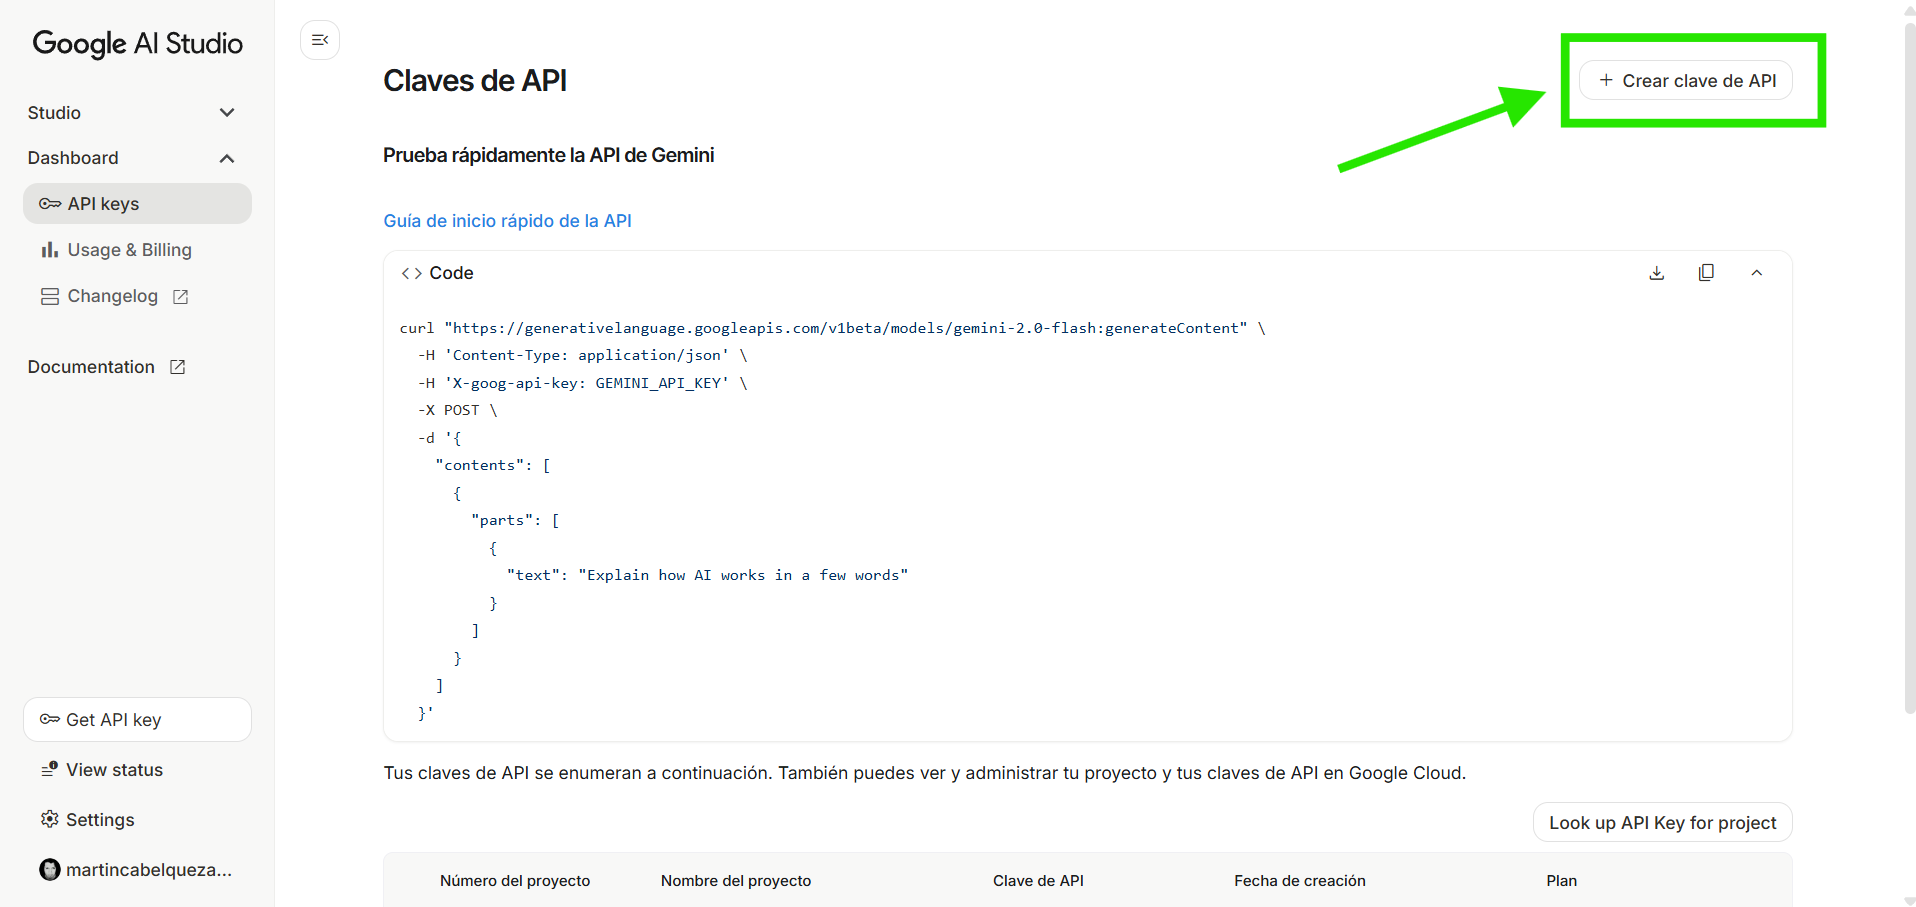
Task: Click the Clave de API column header
Action: (1038, 881)
